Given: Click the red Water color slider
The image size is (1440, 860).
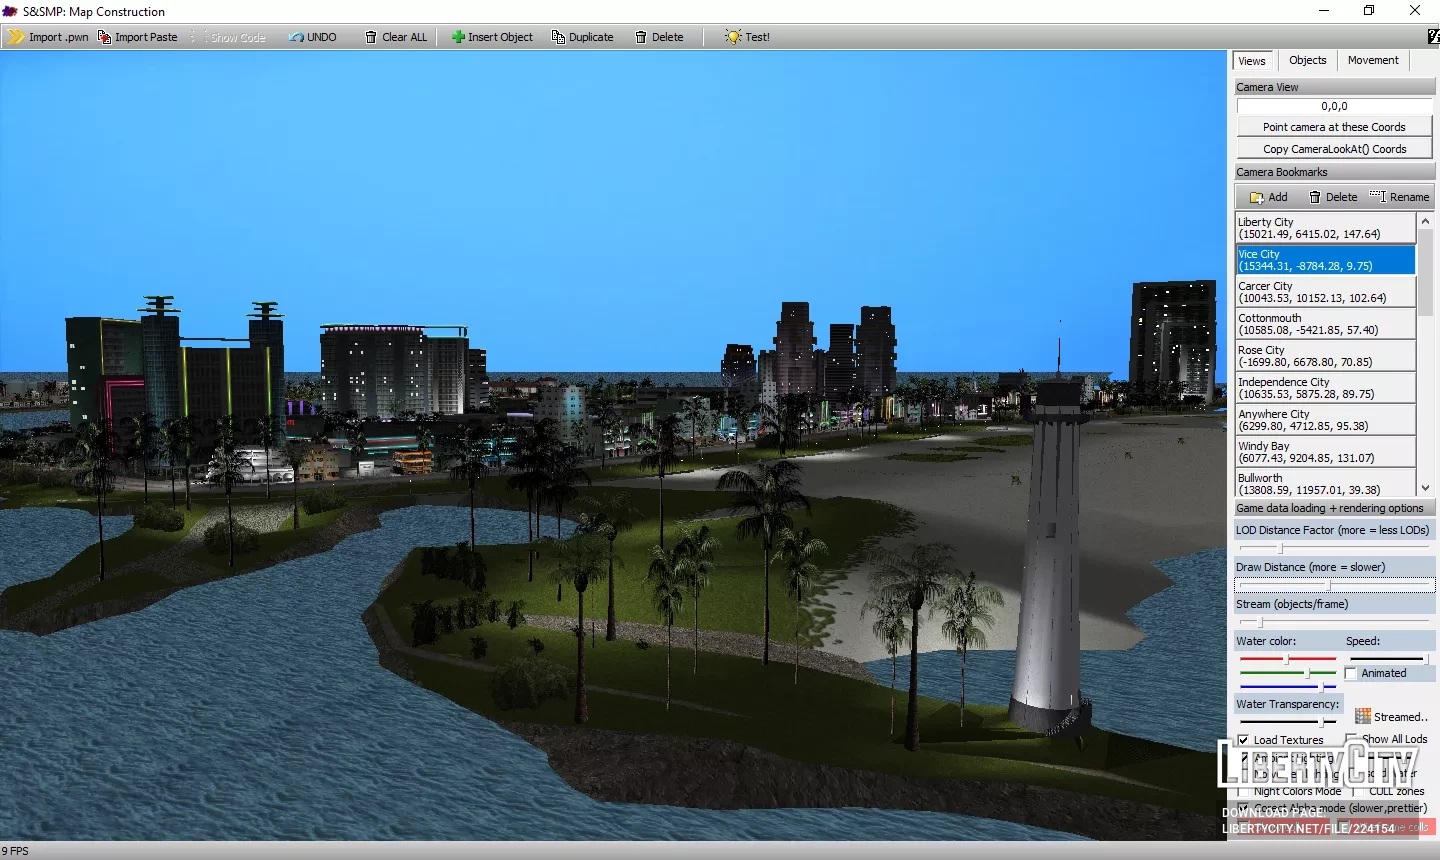Looking at the screenshot, I should [1287, 659].
